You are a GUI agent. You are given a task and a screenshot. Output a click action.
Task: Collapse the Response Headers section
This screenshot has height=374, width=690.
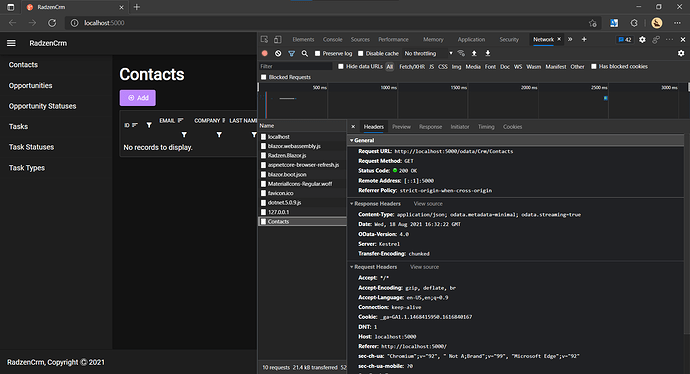coord(375,204)
